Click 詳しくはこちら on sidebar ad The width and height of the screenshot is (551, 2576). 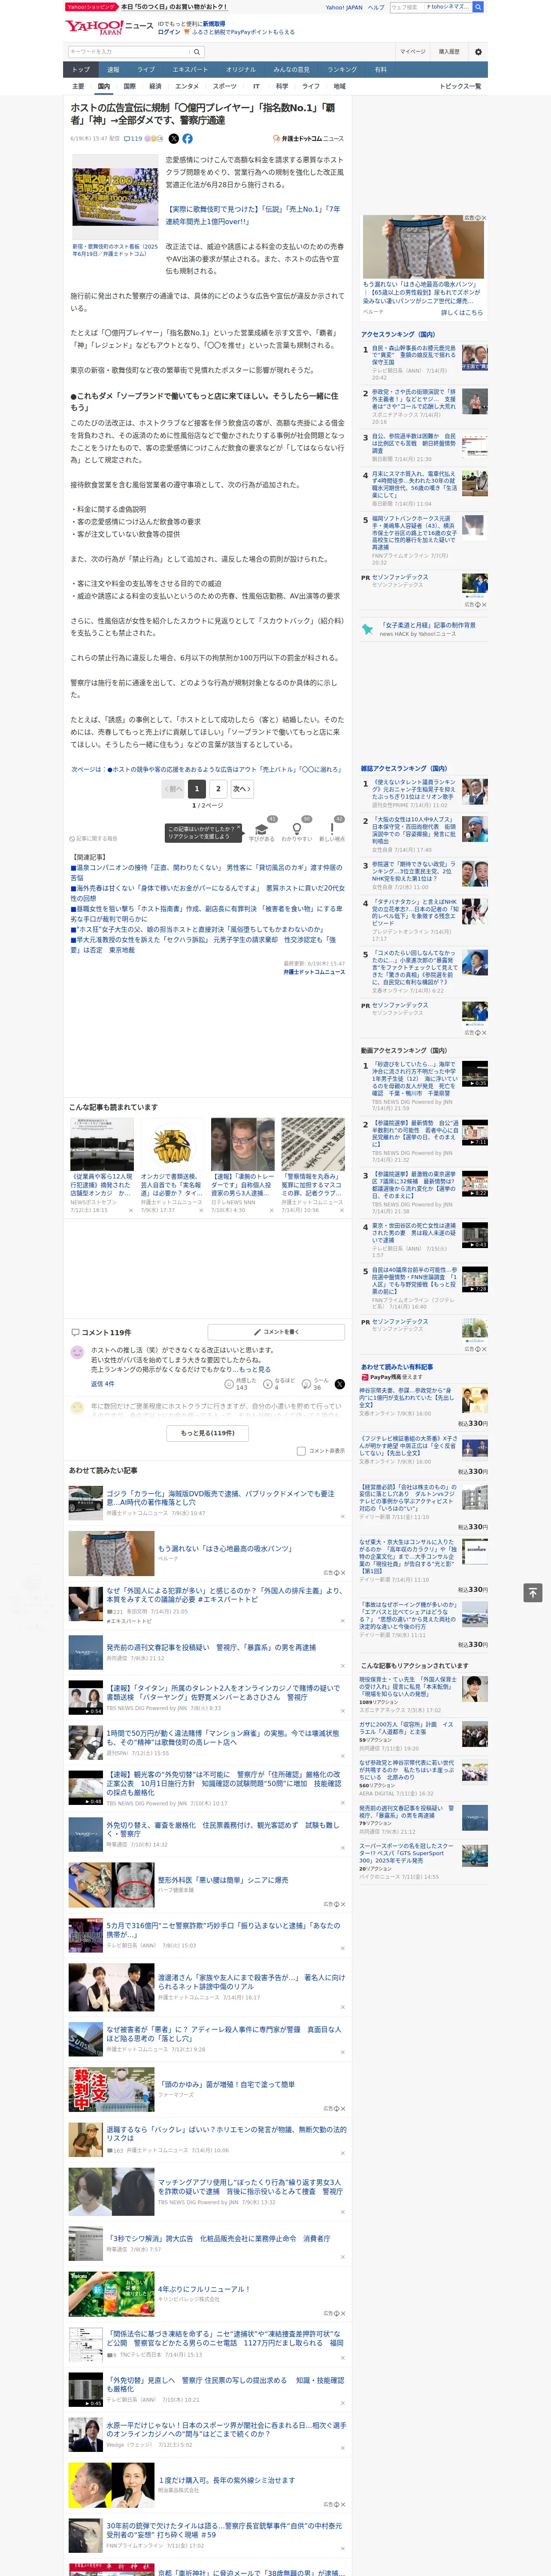click(x=462, y=313)
